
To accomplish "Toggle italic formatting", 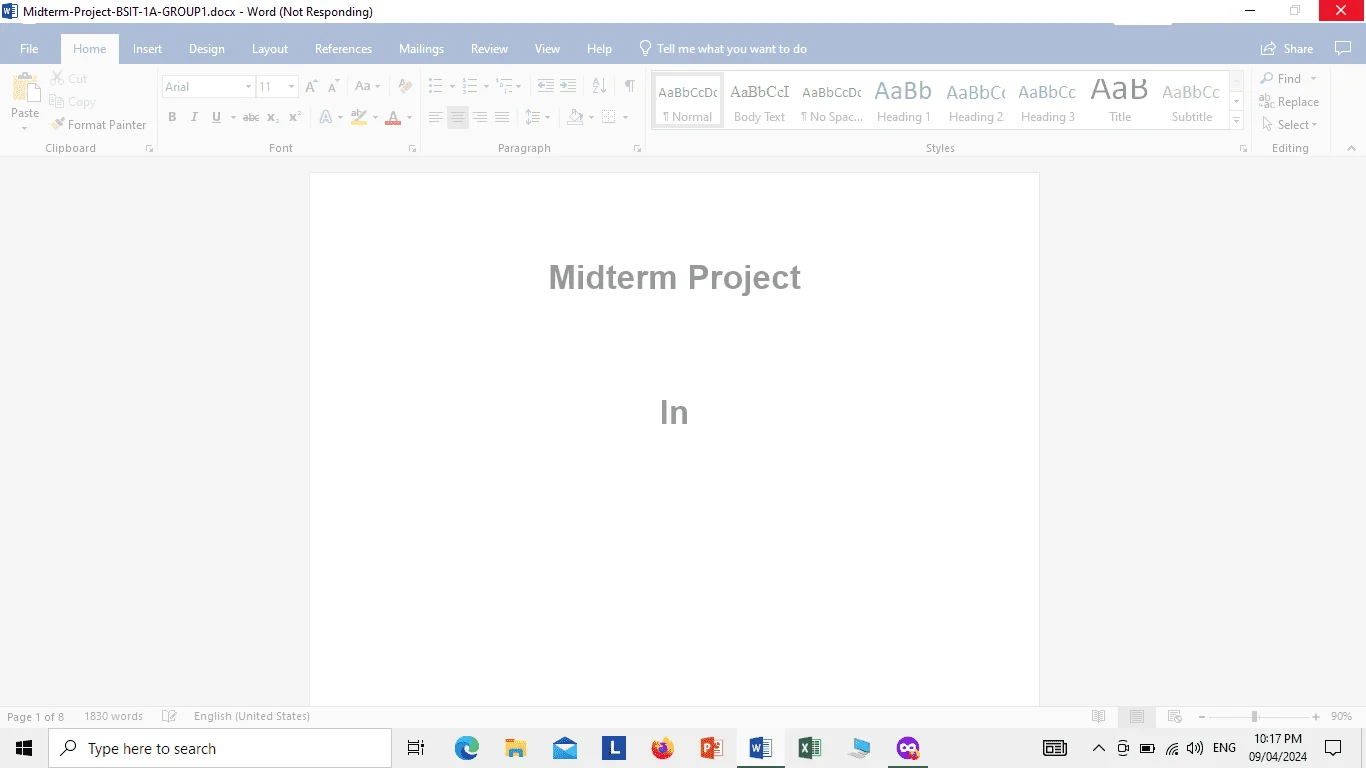I will (x=194, y=117).
